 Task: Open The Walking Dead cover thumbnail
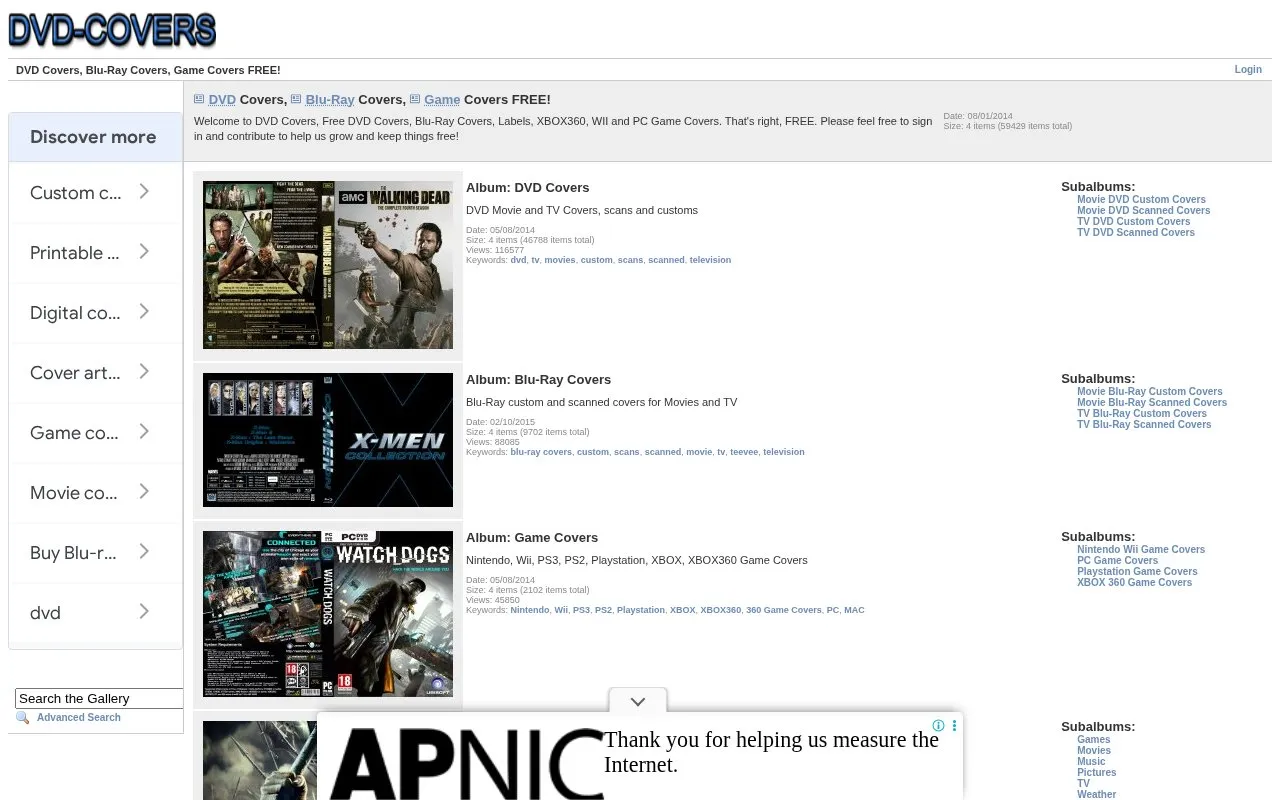[x=328, y=265]
